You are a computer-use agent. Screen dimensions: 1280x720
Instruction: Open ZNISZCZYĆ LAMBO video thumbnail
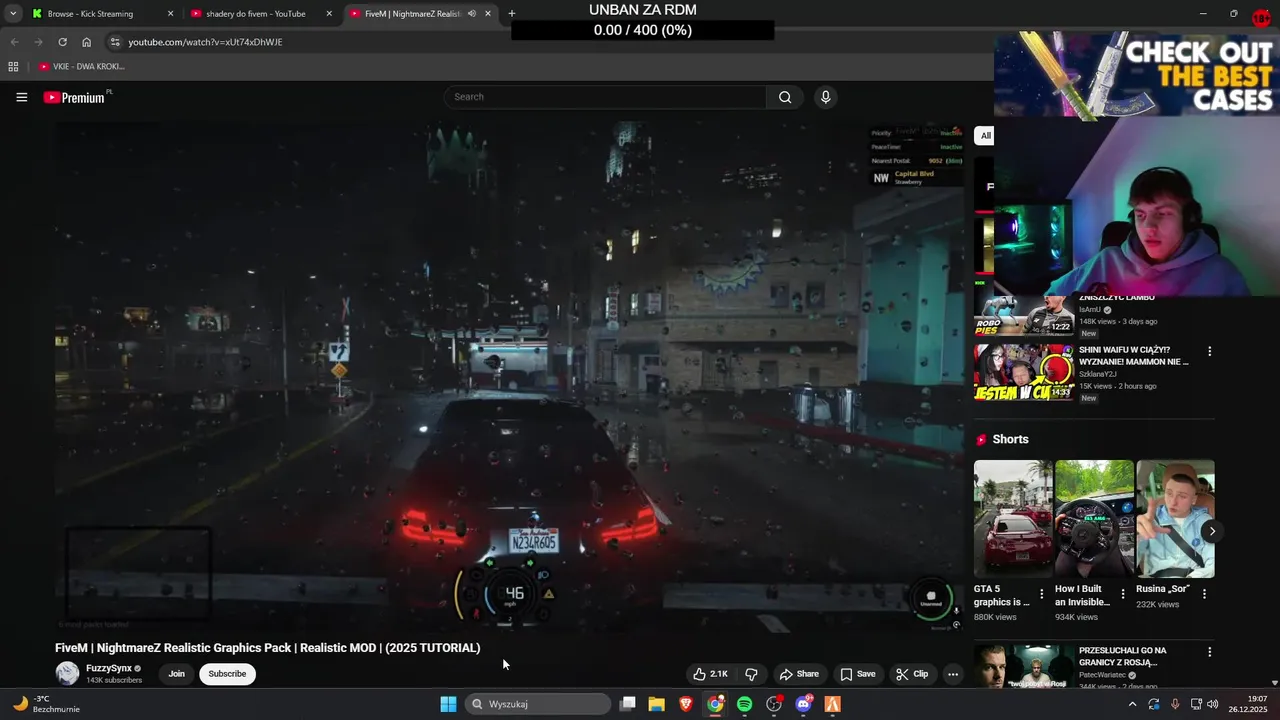[1024, 316]
